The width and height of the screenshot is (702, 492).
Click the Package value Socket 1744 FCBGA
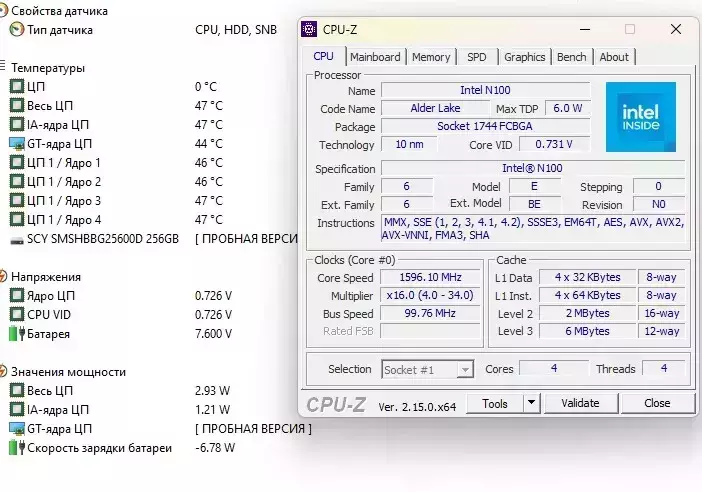485,126
